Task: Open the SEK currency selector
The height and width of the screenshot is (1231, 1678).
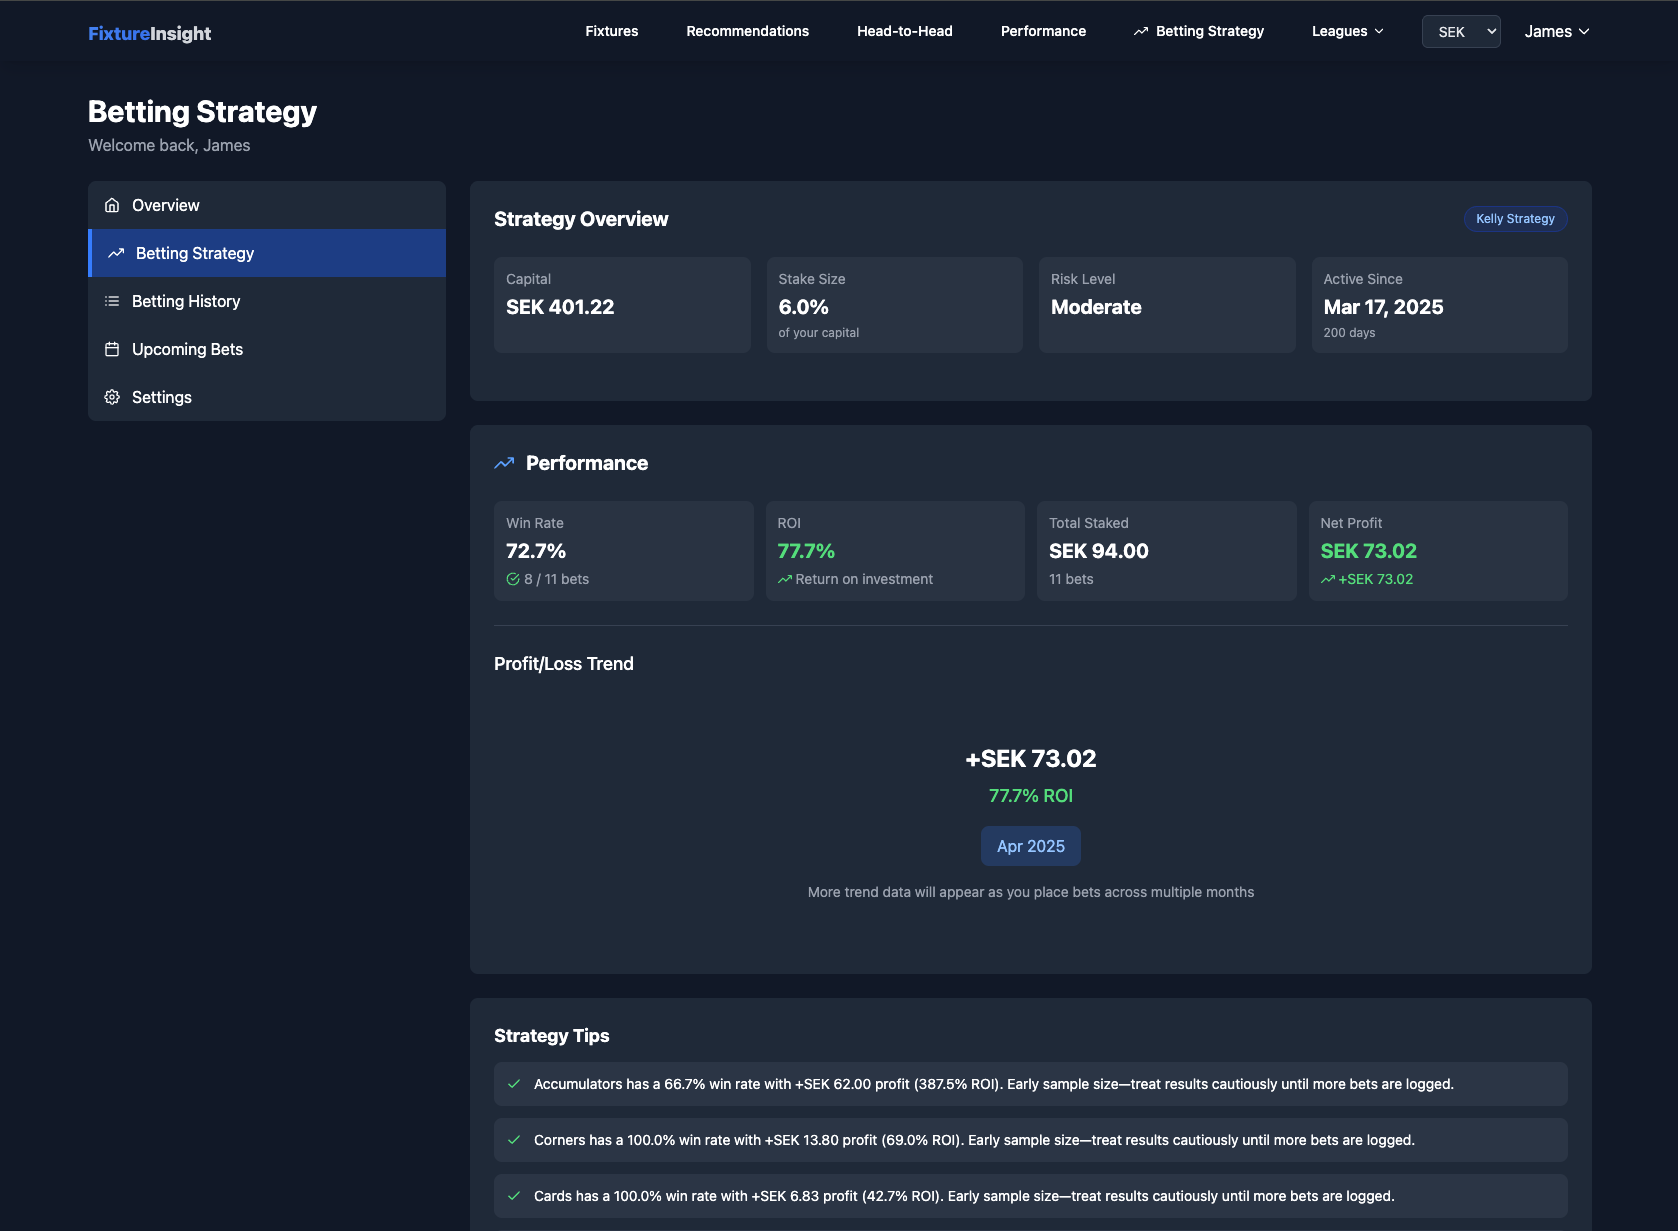Action: tap(1460, 32)
